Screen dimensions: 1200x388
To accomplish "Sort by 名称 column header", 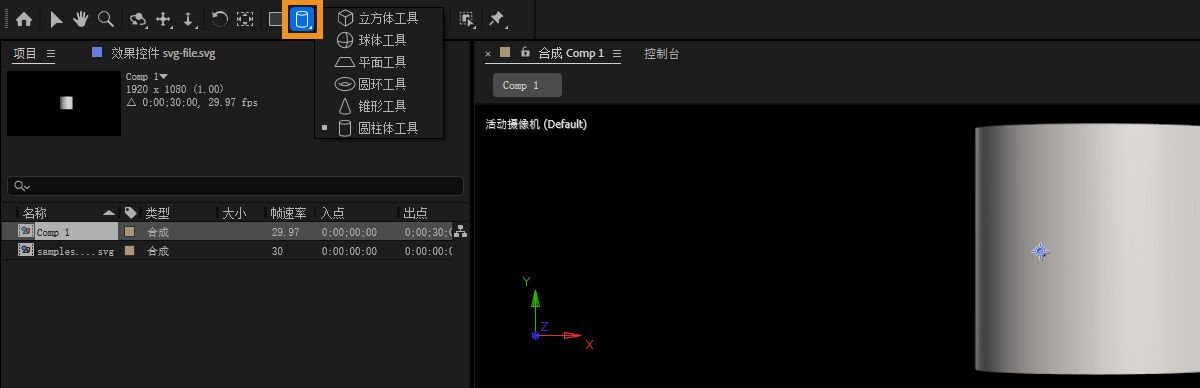I will click(x=35, y=213).
